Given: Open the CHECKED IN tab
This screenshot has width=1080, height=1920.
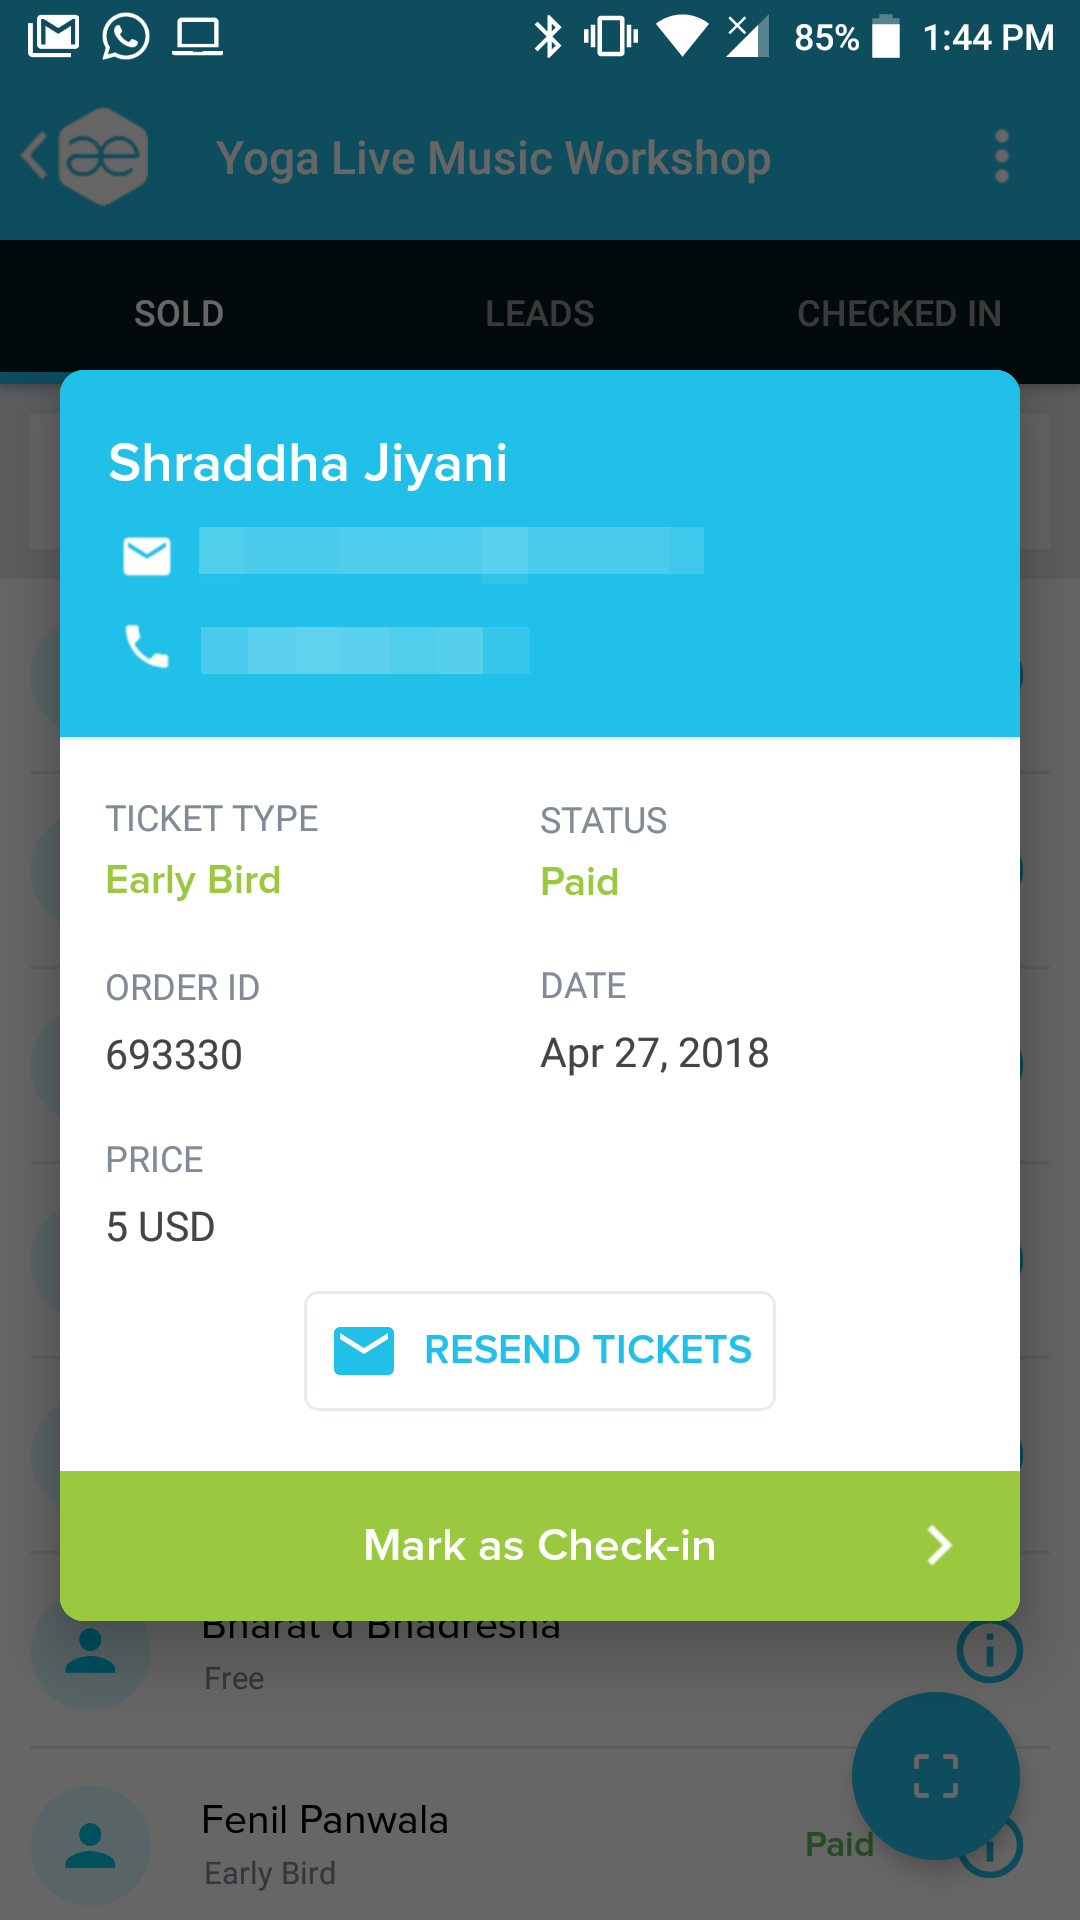Looking at the screenshot, I should click(899, 313).
